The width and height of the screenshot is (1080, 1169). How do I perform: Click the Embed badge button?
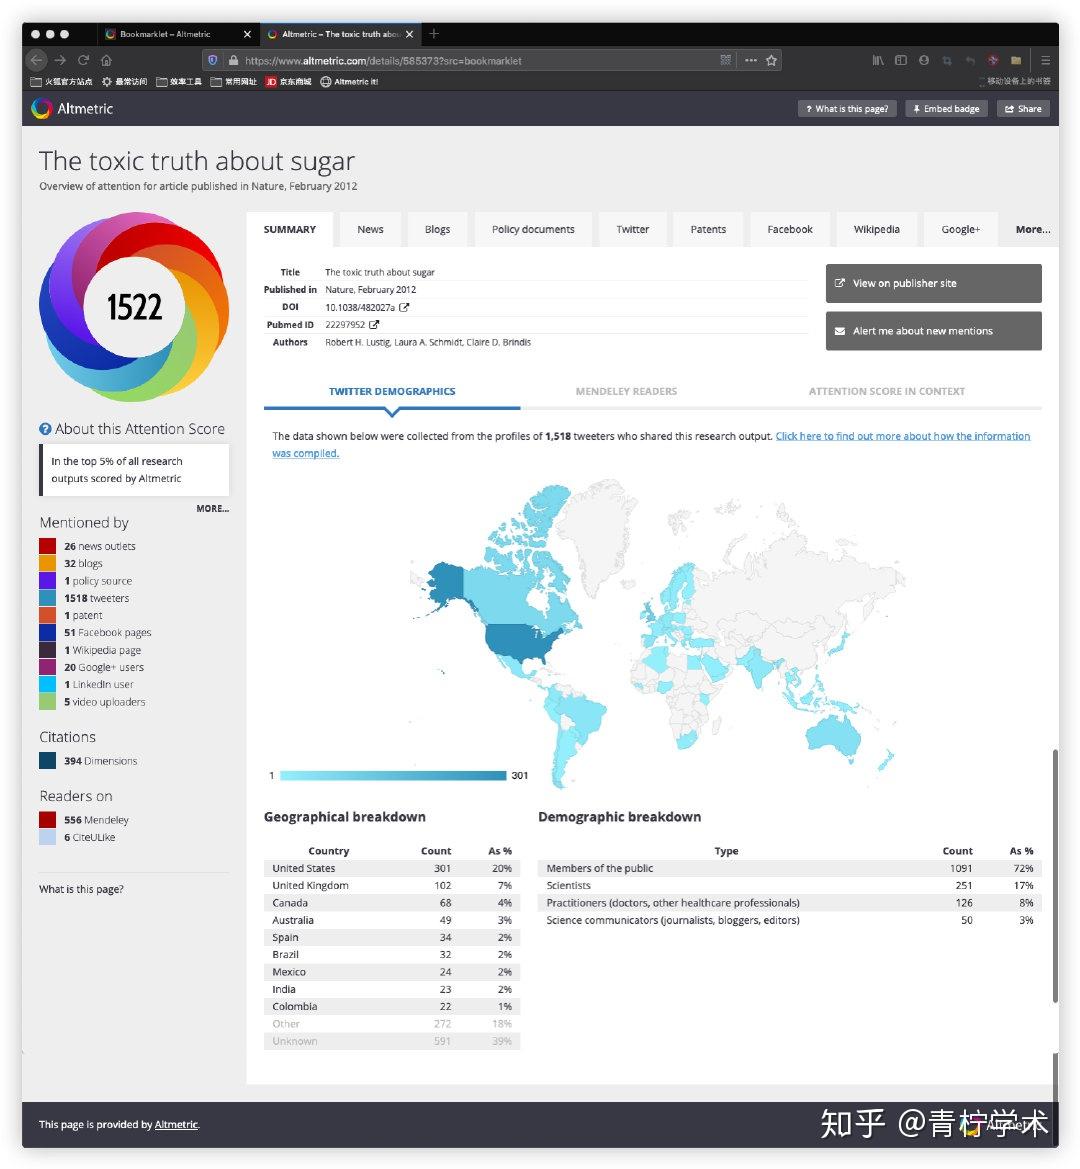(946, 108)
